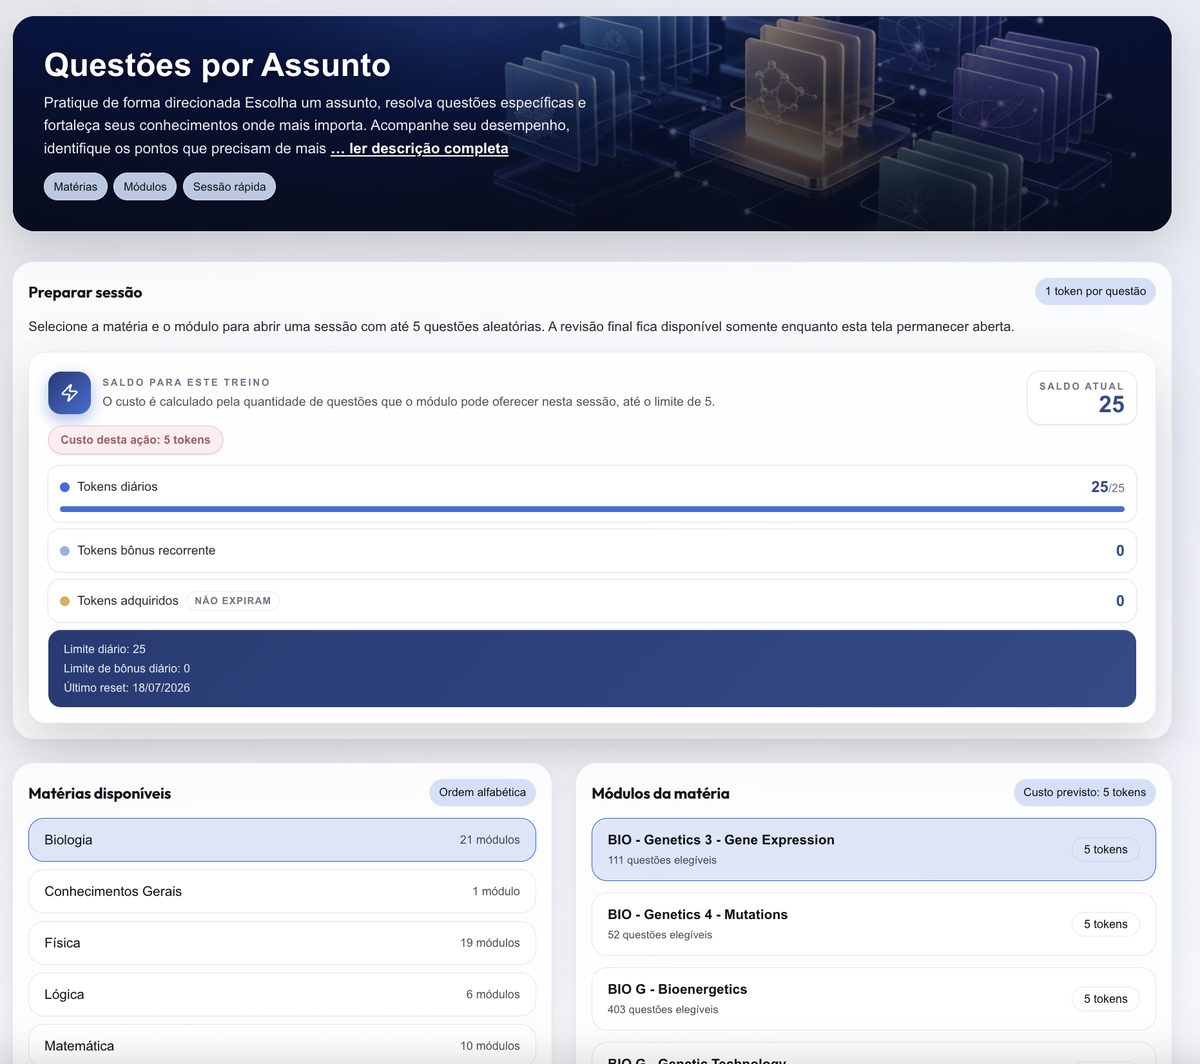This screenshot has width=1200, height=1064.
Task: Click 'Último reset: 18/07/2026' text
Action: tap(127, 688)
